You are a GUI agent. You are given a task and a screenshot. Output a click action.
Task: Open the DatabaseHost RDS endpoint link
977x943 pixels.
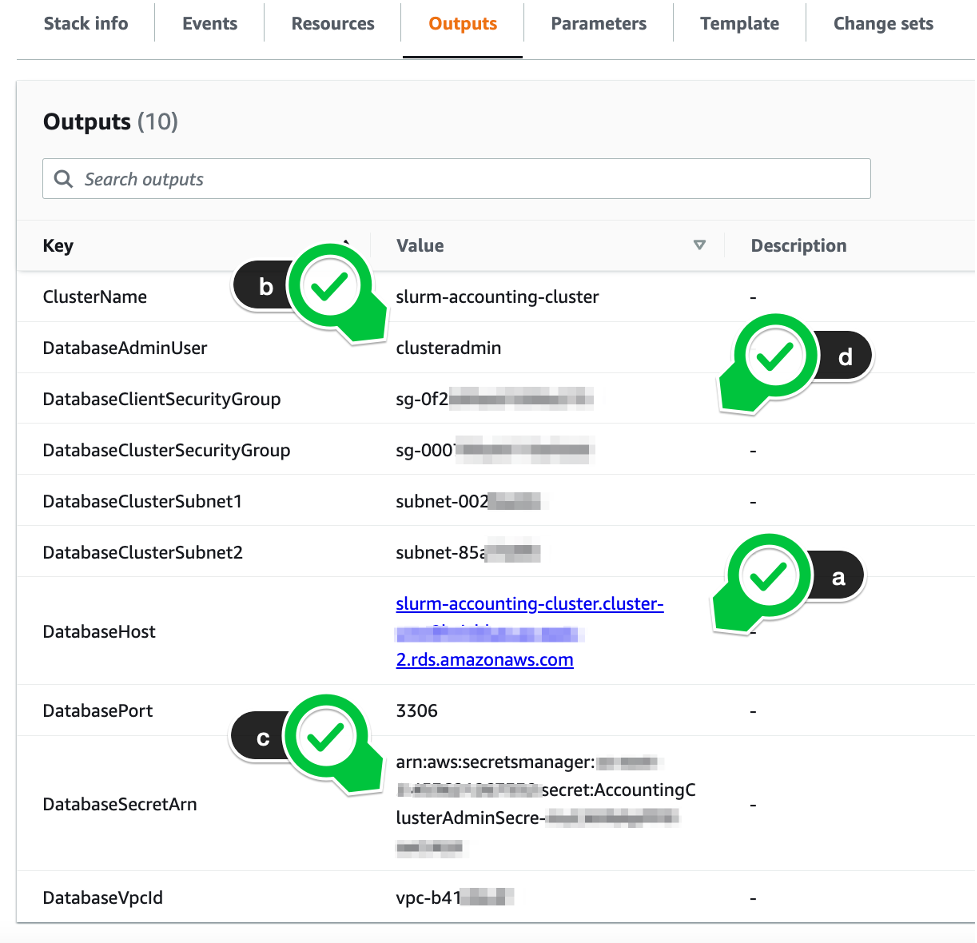529,604
